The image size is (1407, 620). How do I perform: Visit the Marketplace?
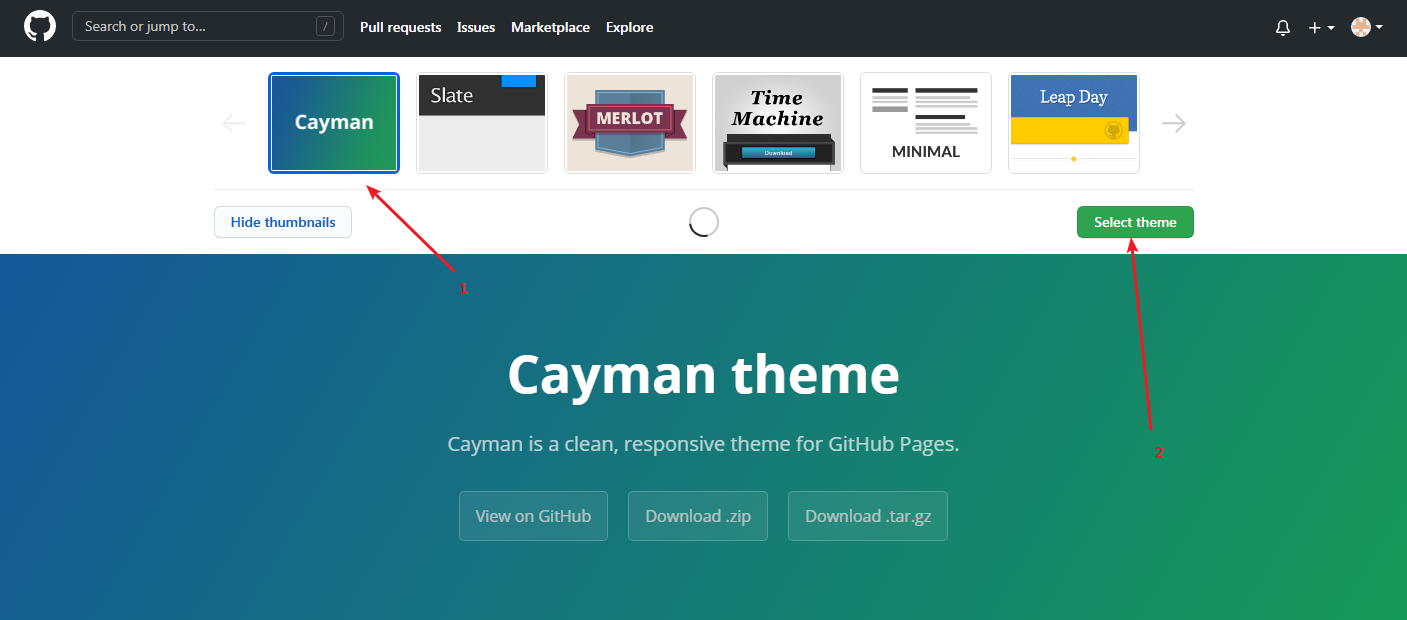(x=550, y=27)
